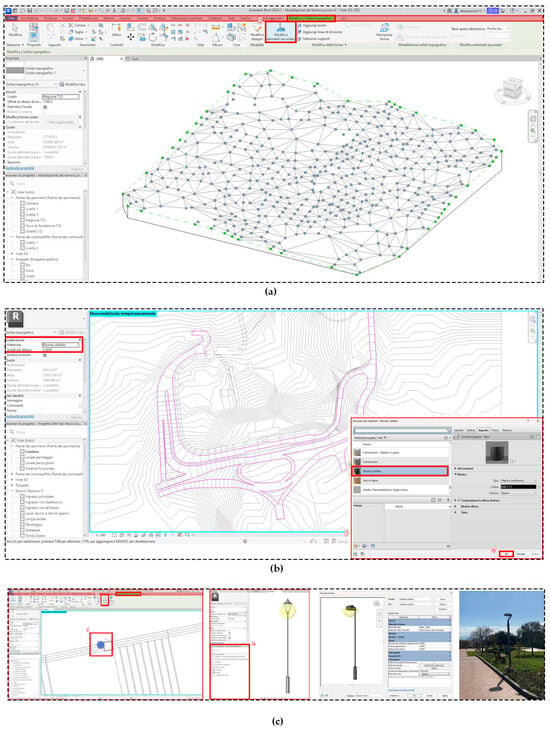
Task: Click the Move tool icon in ribbon
Action: click(130, 37)
